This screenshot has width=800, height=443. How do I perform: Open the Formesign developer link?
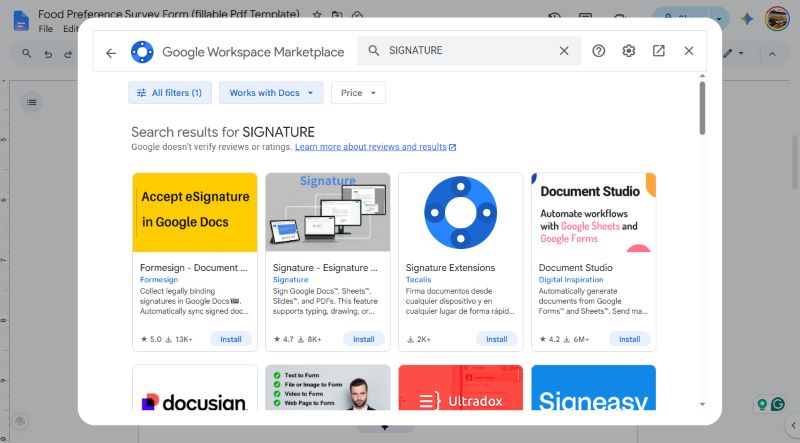tap(159, 280)
